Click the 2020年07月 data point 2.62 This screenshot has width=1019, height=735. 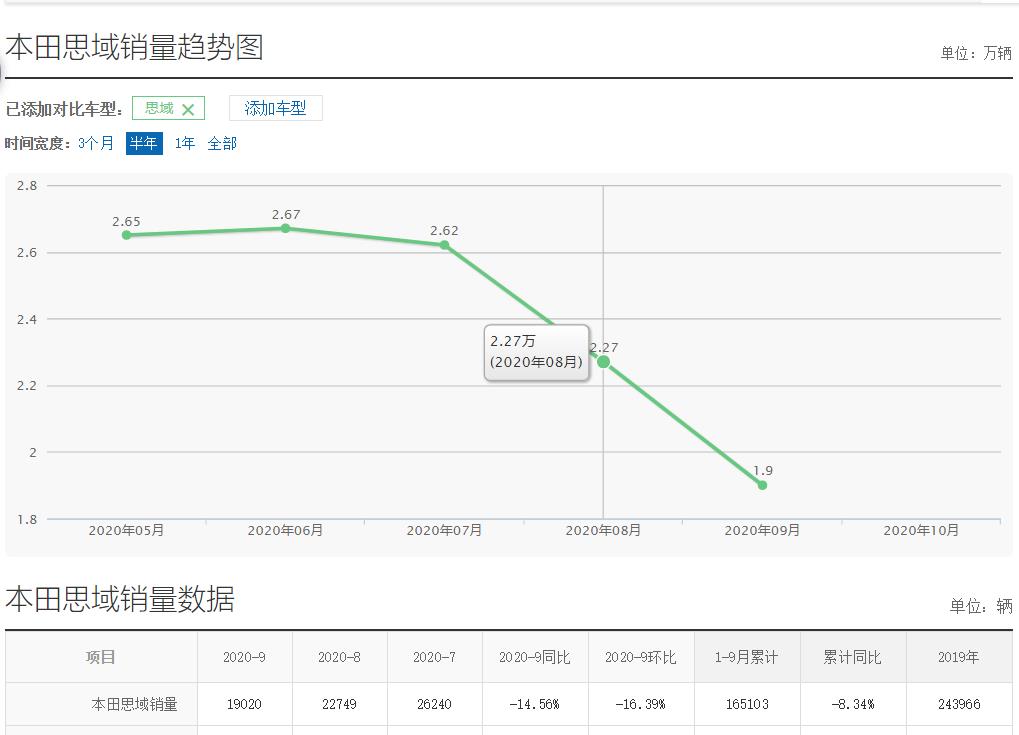coord(445,245)
